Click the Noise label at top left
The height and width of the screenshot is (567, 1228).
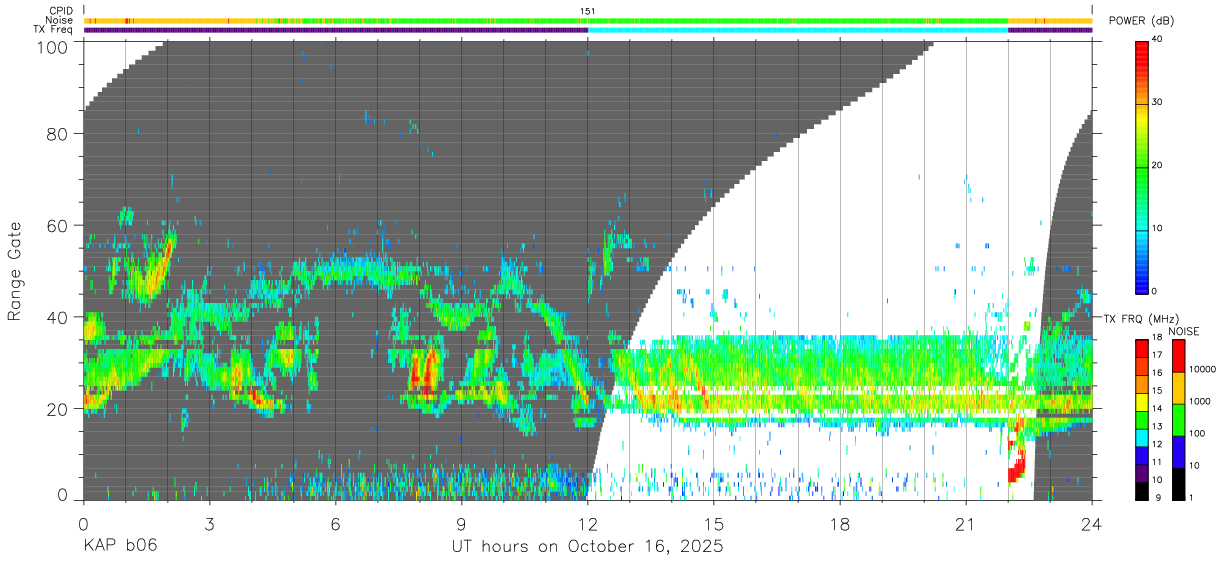(x=60, y=20)
